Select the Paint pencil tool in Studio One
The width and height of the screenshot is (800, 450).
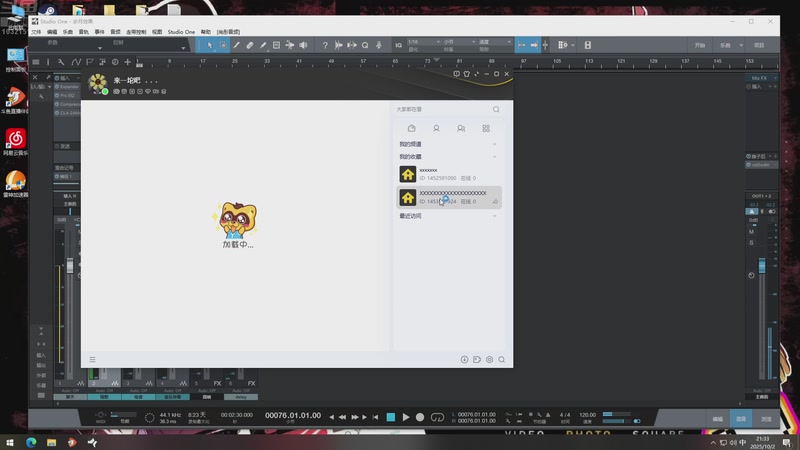263,45
